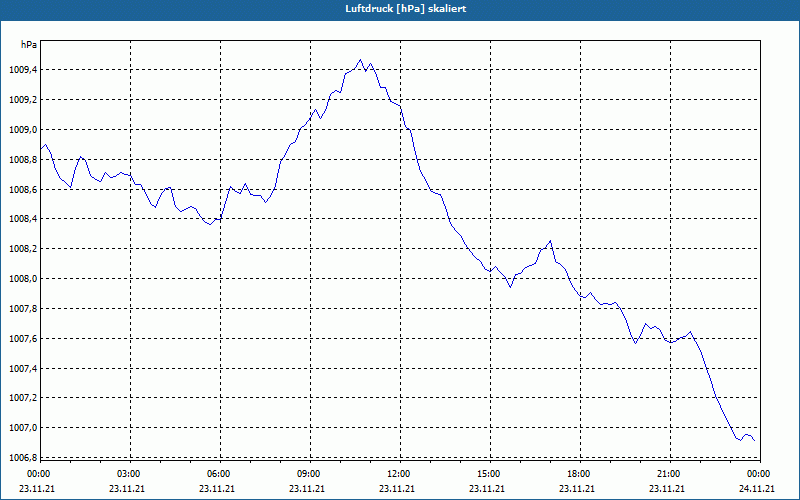Click the "hPa" unit label on the y-axis
The image size is (800, 500).
(29, 45)
